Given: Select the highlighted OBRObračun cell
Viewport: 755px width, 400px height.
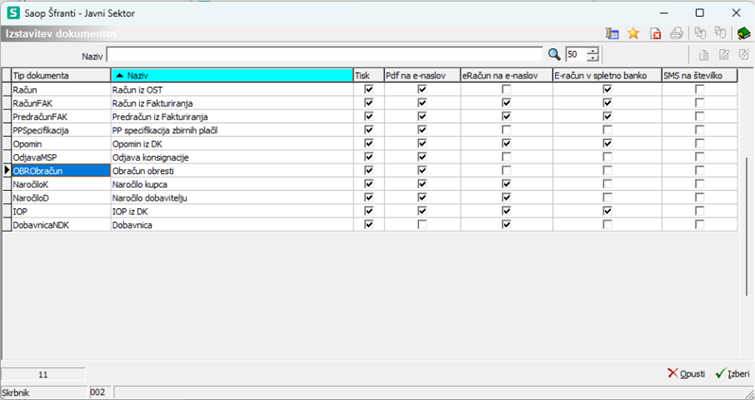Looking at the screenshot, I should pyautogui.click(x=61, y=170).
